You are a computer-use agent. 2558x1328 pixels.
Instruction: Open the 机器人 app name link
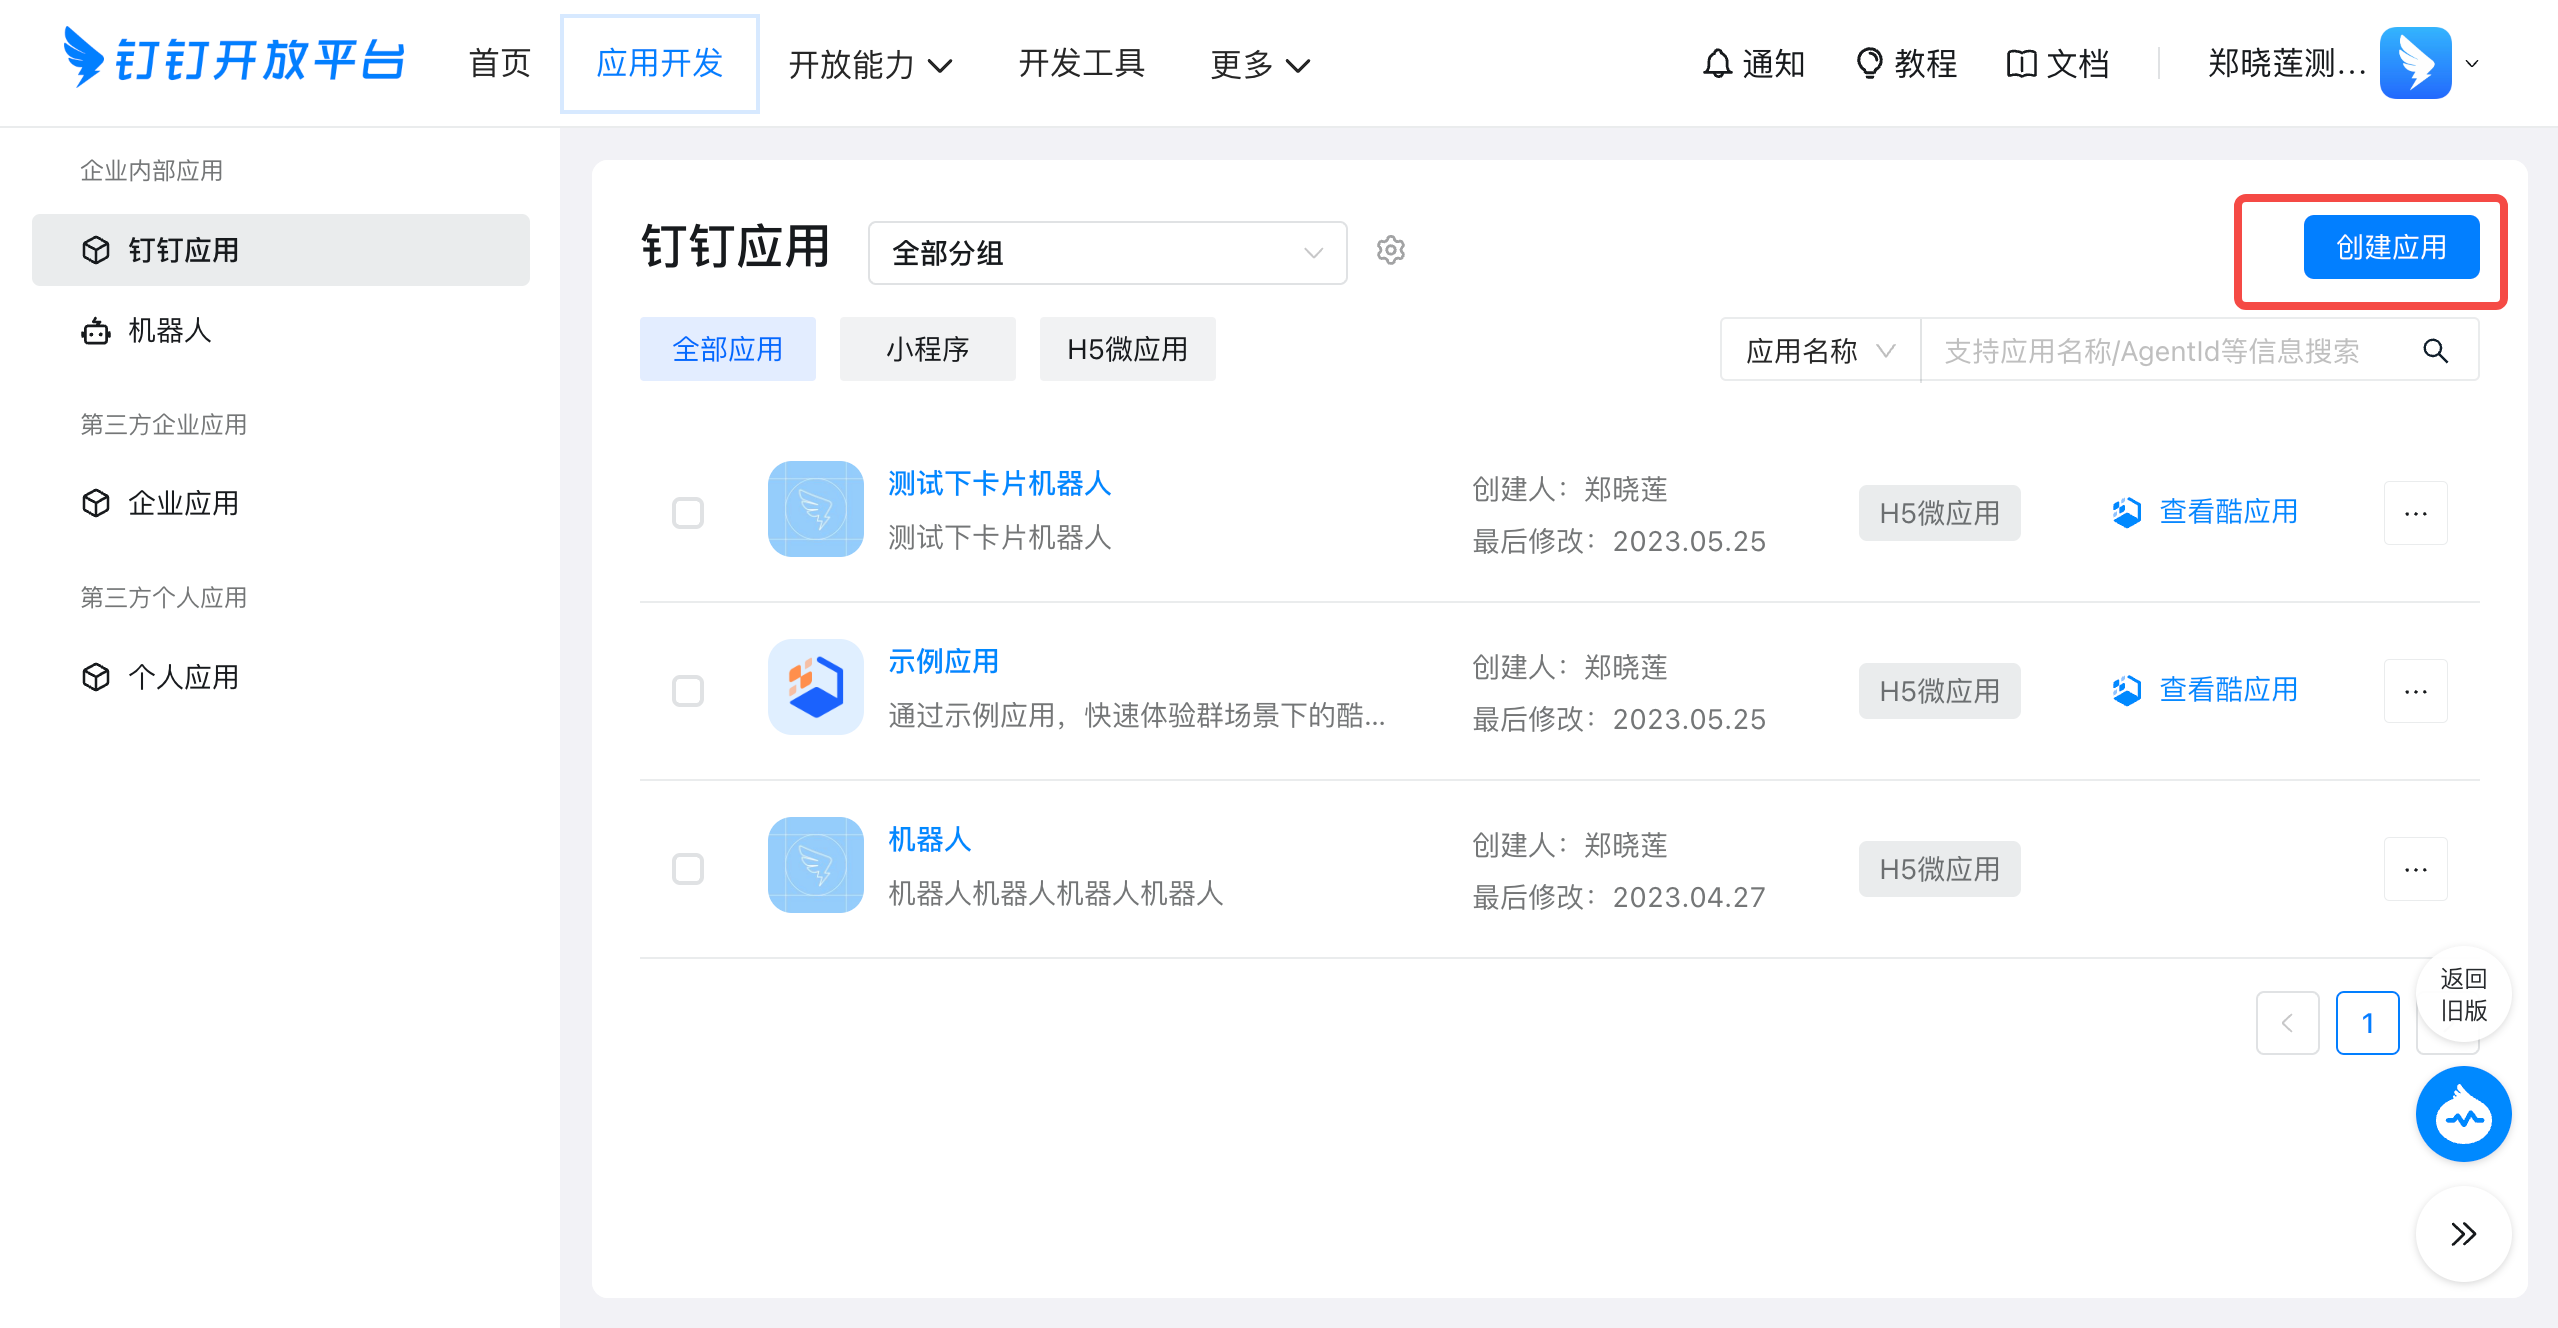pyautogui.click(x=930, y=840)
